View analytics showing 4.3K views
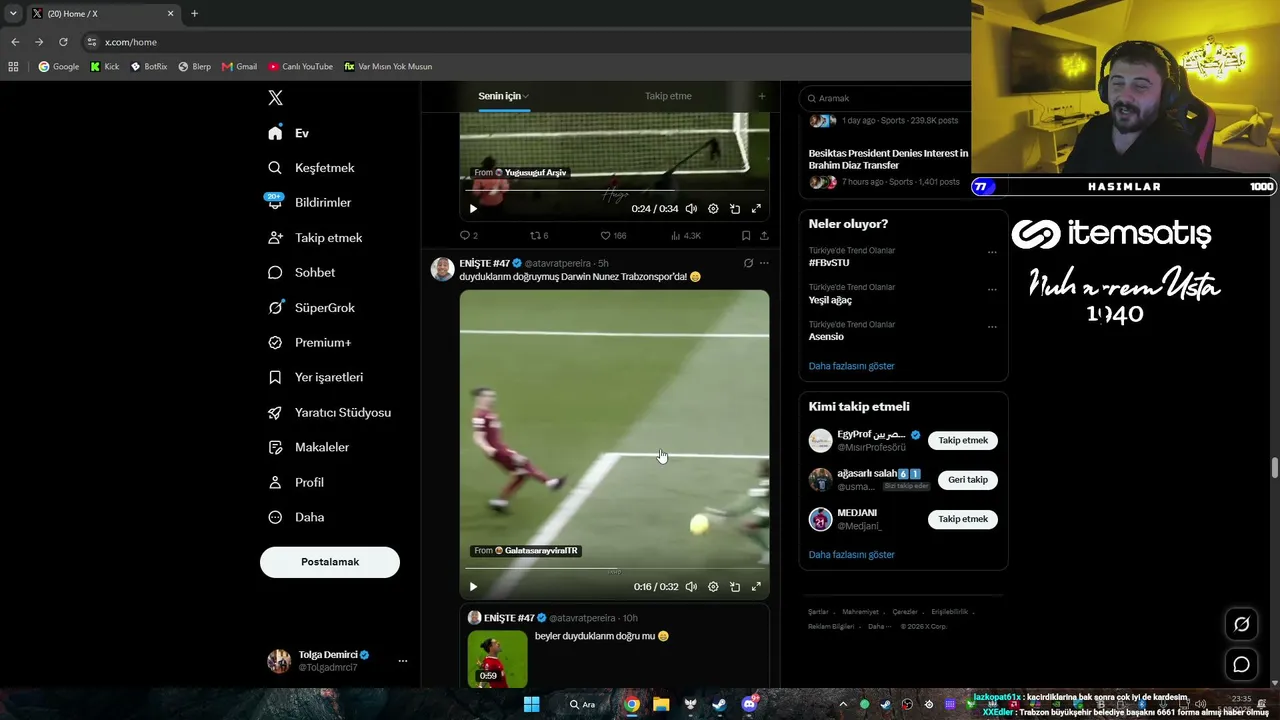The image size is (1280, 720). [x=685, y=236]
